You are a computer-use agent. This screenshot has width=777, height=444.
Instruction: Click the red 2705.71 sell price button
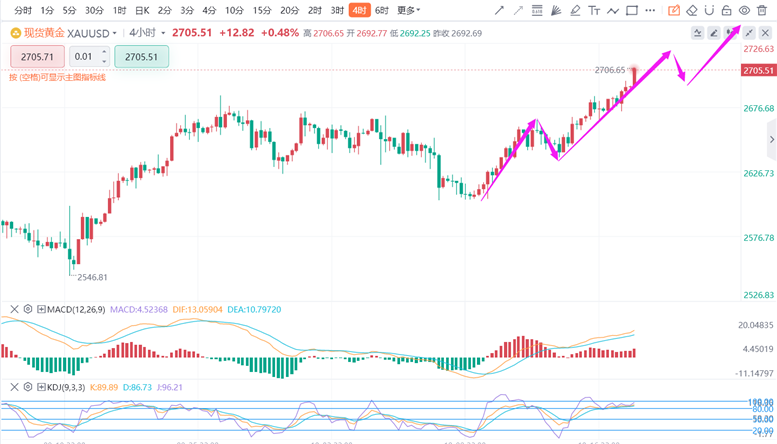pyautogui.click(x=37, y=57)
